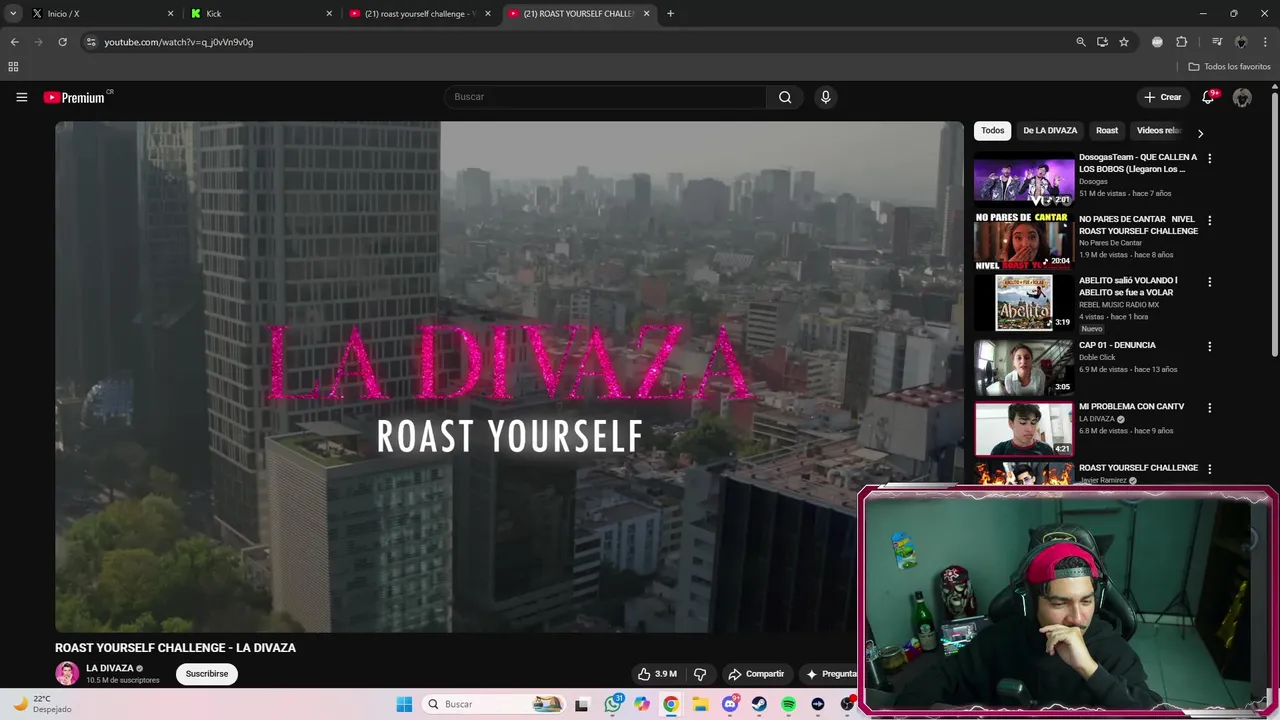Viewport: 1280px width, 720px height.
Task: View site information icon in address bar
Action: pyautogui.click(x=91, y=42)
